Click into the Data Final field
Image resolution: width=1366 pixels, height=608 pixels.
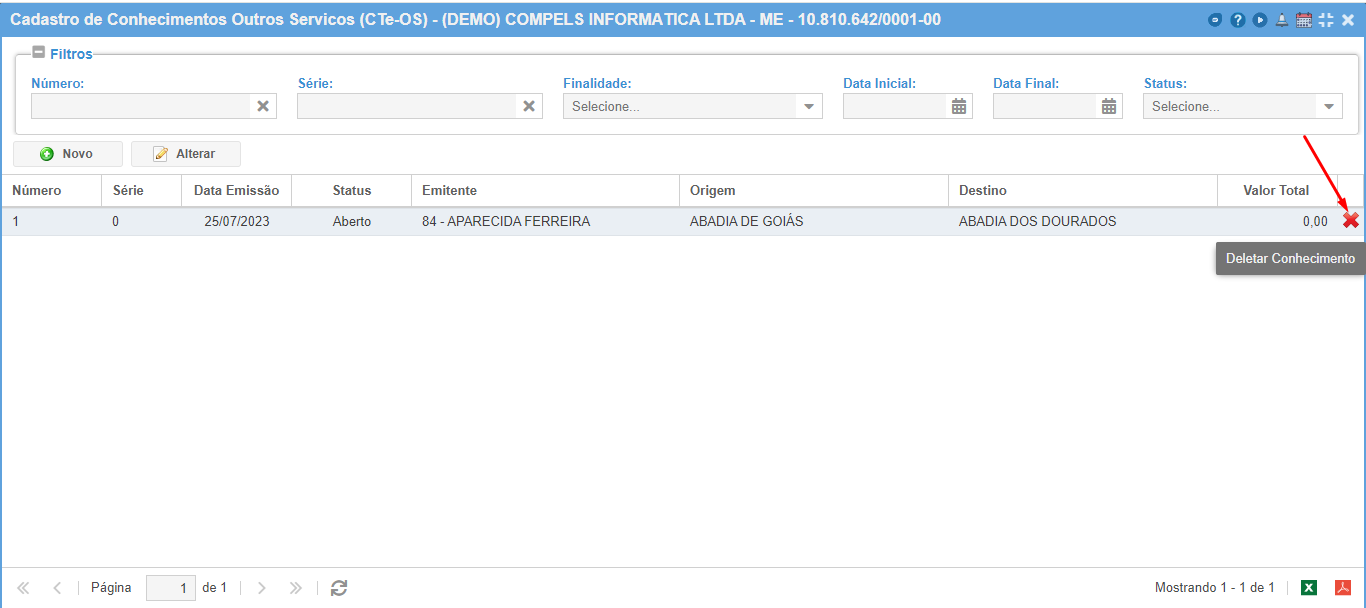[x=1045, y=106]
